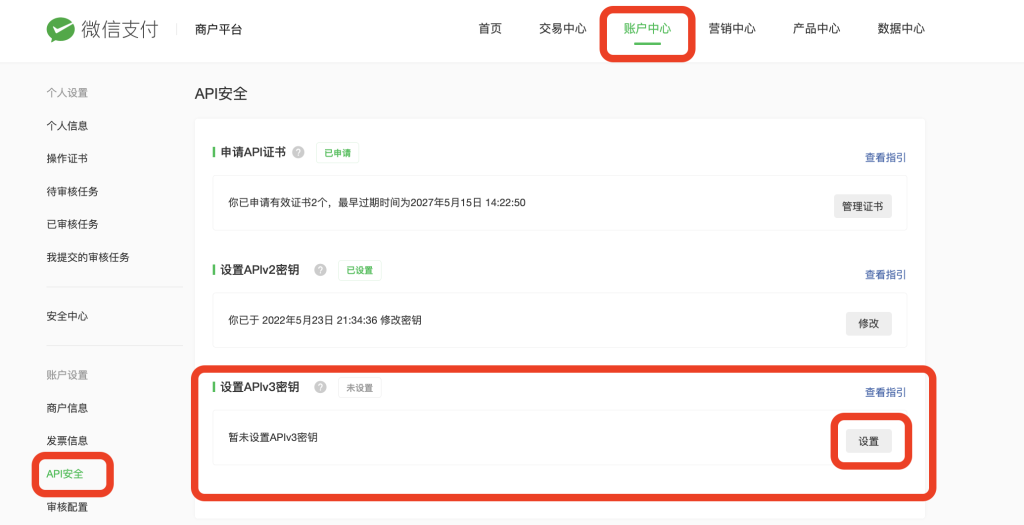Open 查看指引 link for API certificate
The image size is (1024, 525).
(x=885, y=158)
